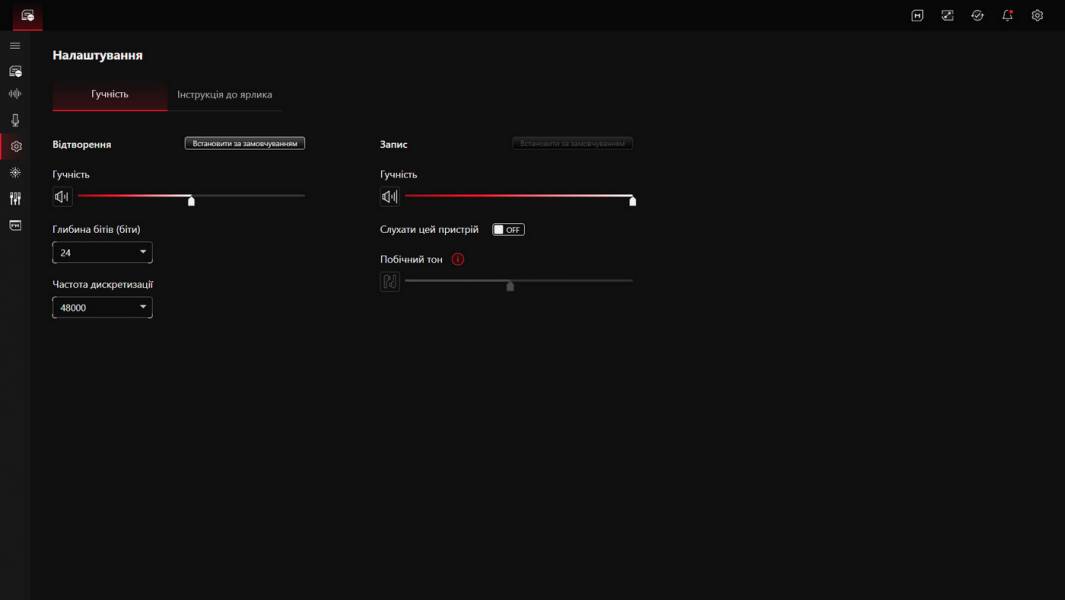The height and width of the screenshot is (600, 1065).
Task: Switch to the Інструкція до ярлика tab
Action: tap(225, 94)
